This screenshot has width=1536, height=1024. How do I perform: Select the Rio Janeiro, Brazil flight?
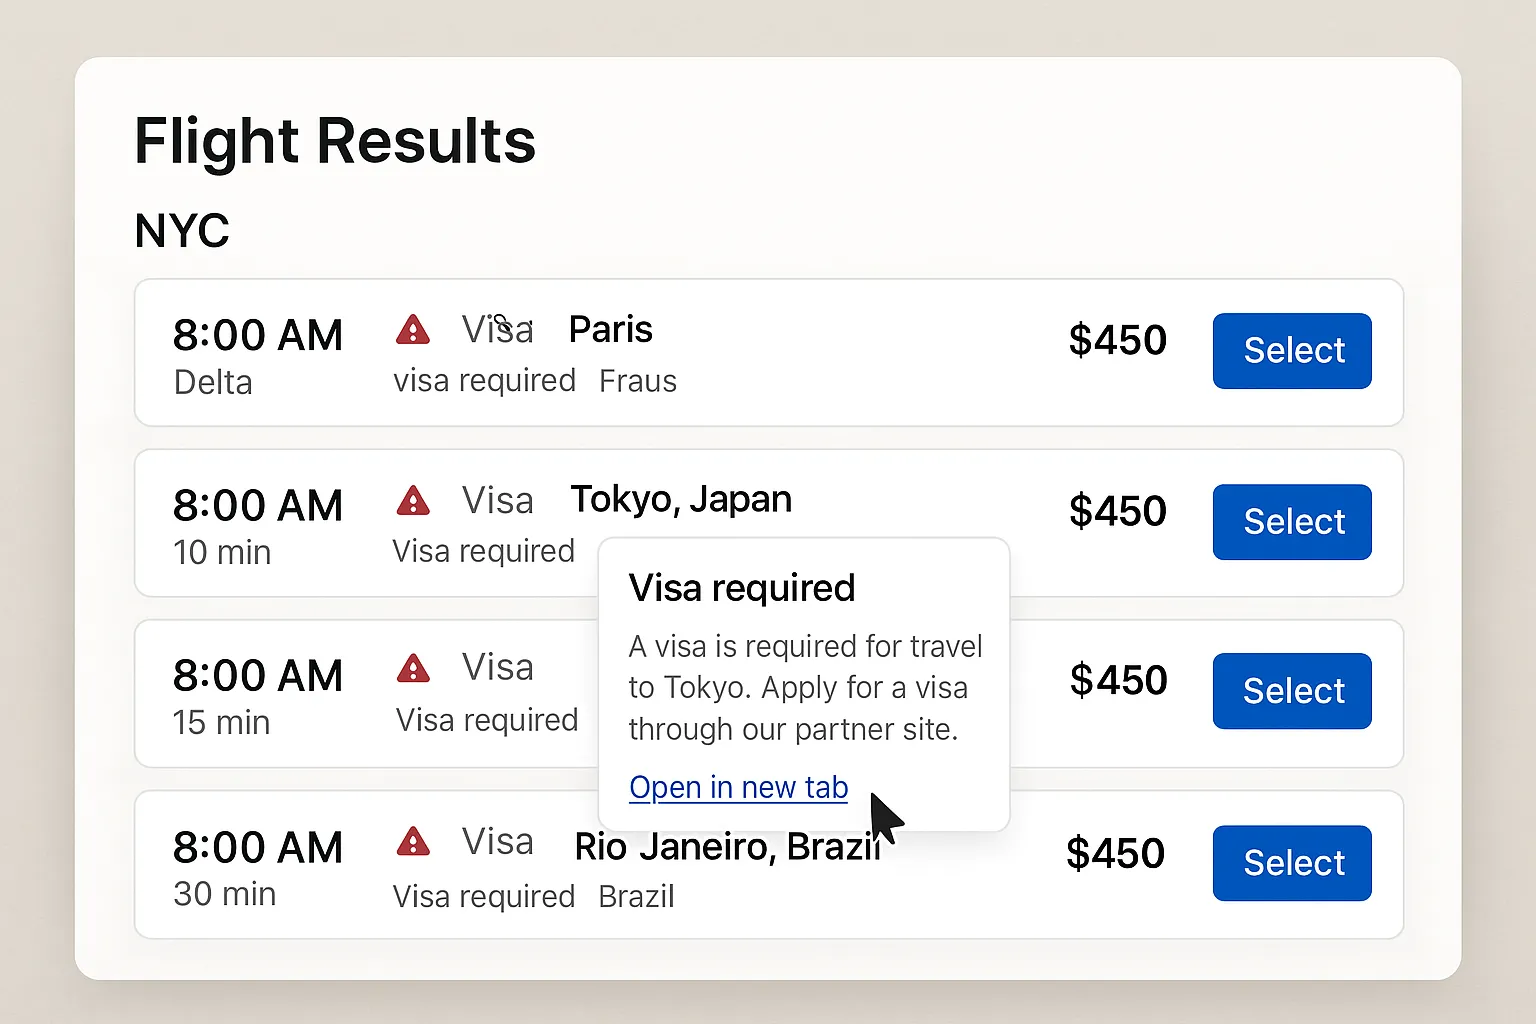coord(1291,863)
